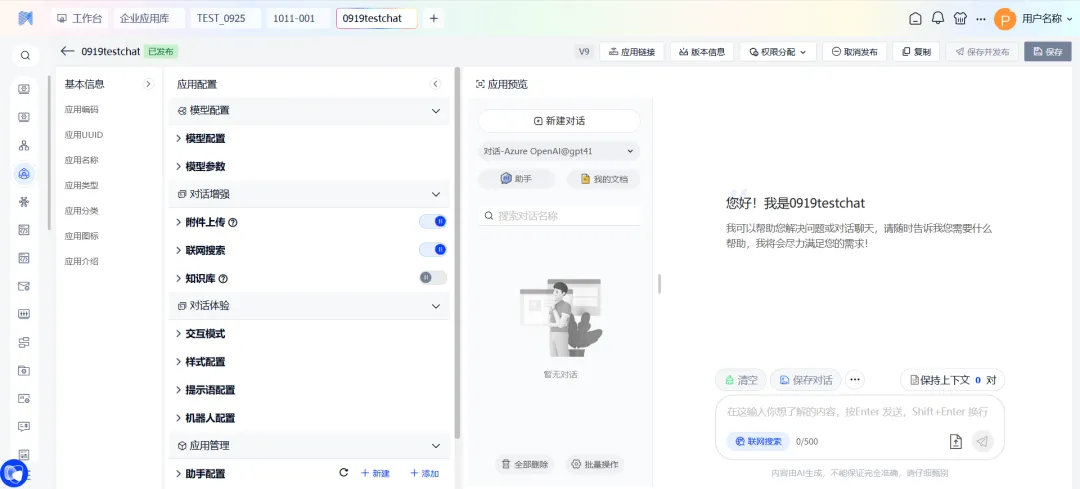Open the sidebar folder icon

(x=24, y=371)
